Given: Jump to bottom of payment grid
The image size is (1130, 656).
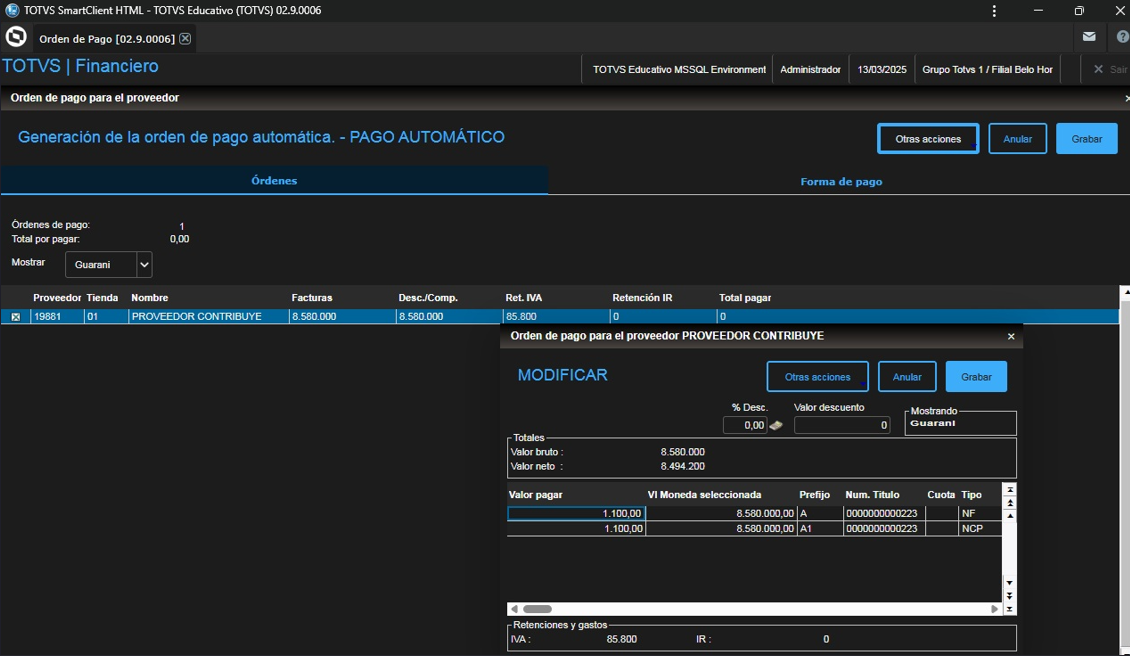Looking at the screenshot, I should click(1010, 608).
